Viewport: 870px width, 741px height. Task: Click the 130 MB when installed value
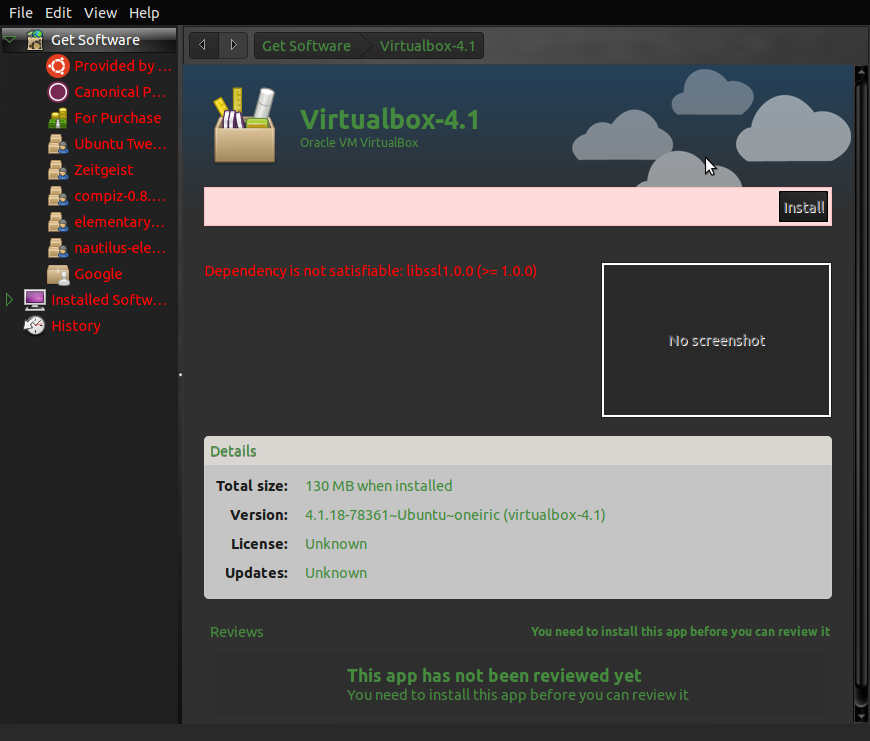coord(379,486)
